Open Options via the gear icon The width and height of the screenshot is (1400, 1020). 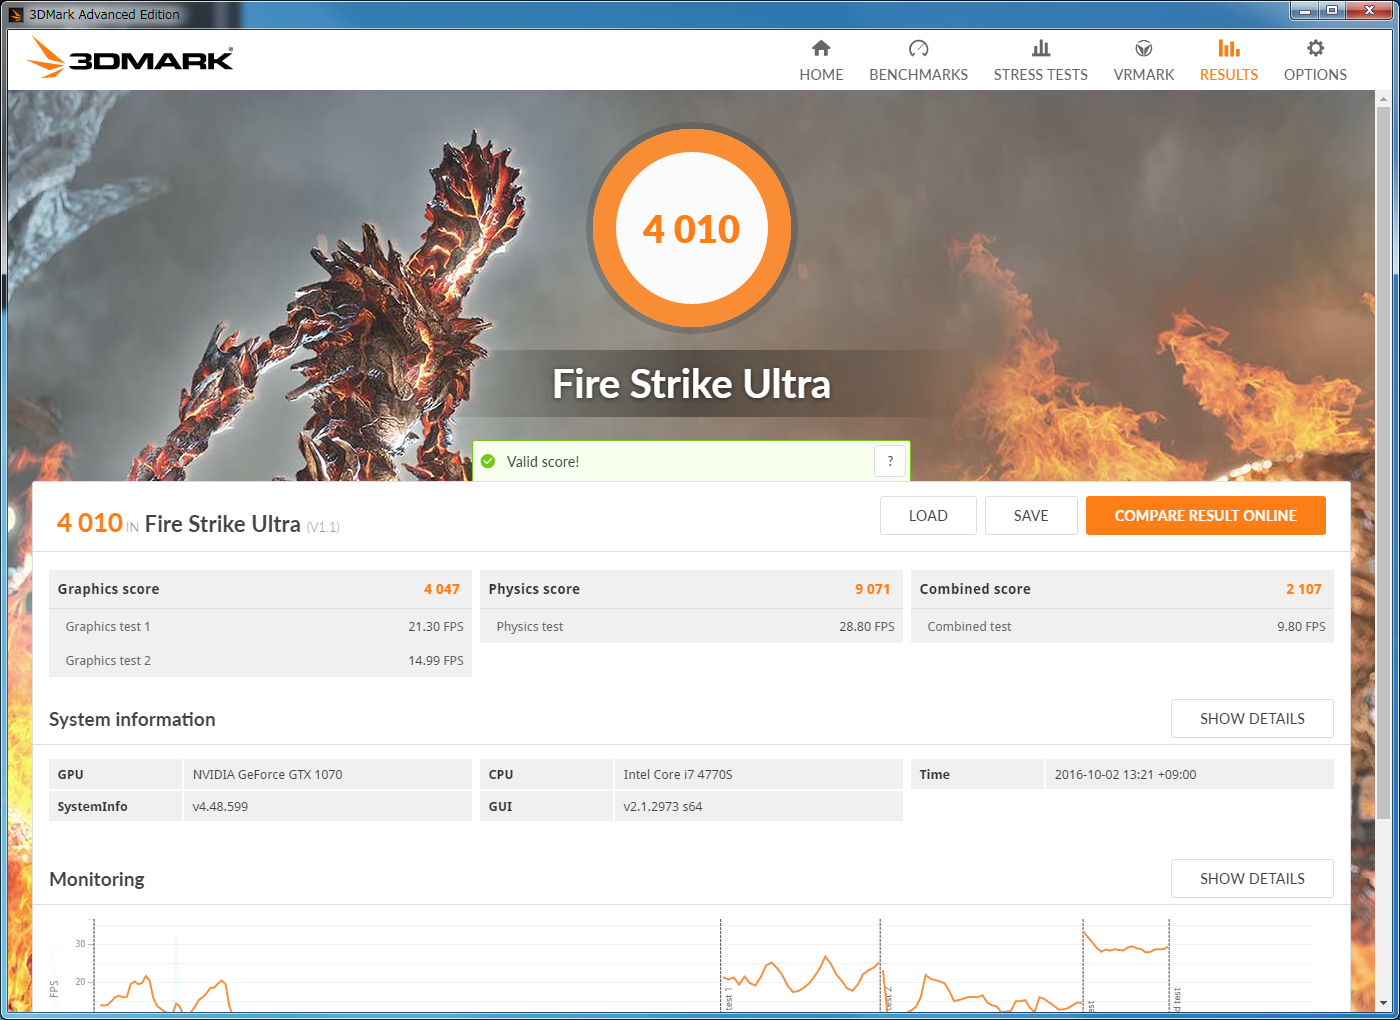pos(1315,48)
